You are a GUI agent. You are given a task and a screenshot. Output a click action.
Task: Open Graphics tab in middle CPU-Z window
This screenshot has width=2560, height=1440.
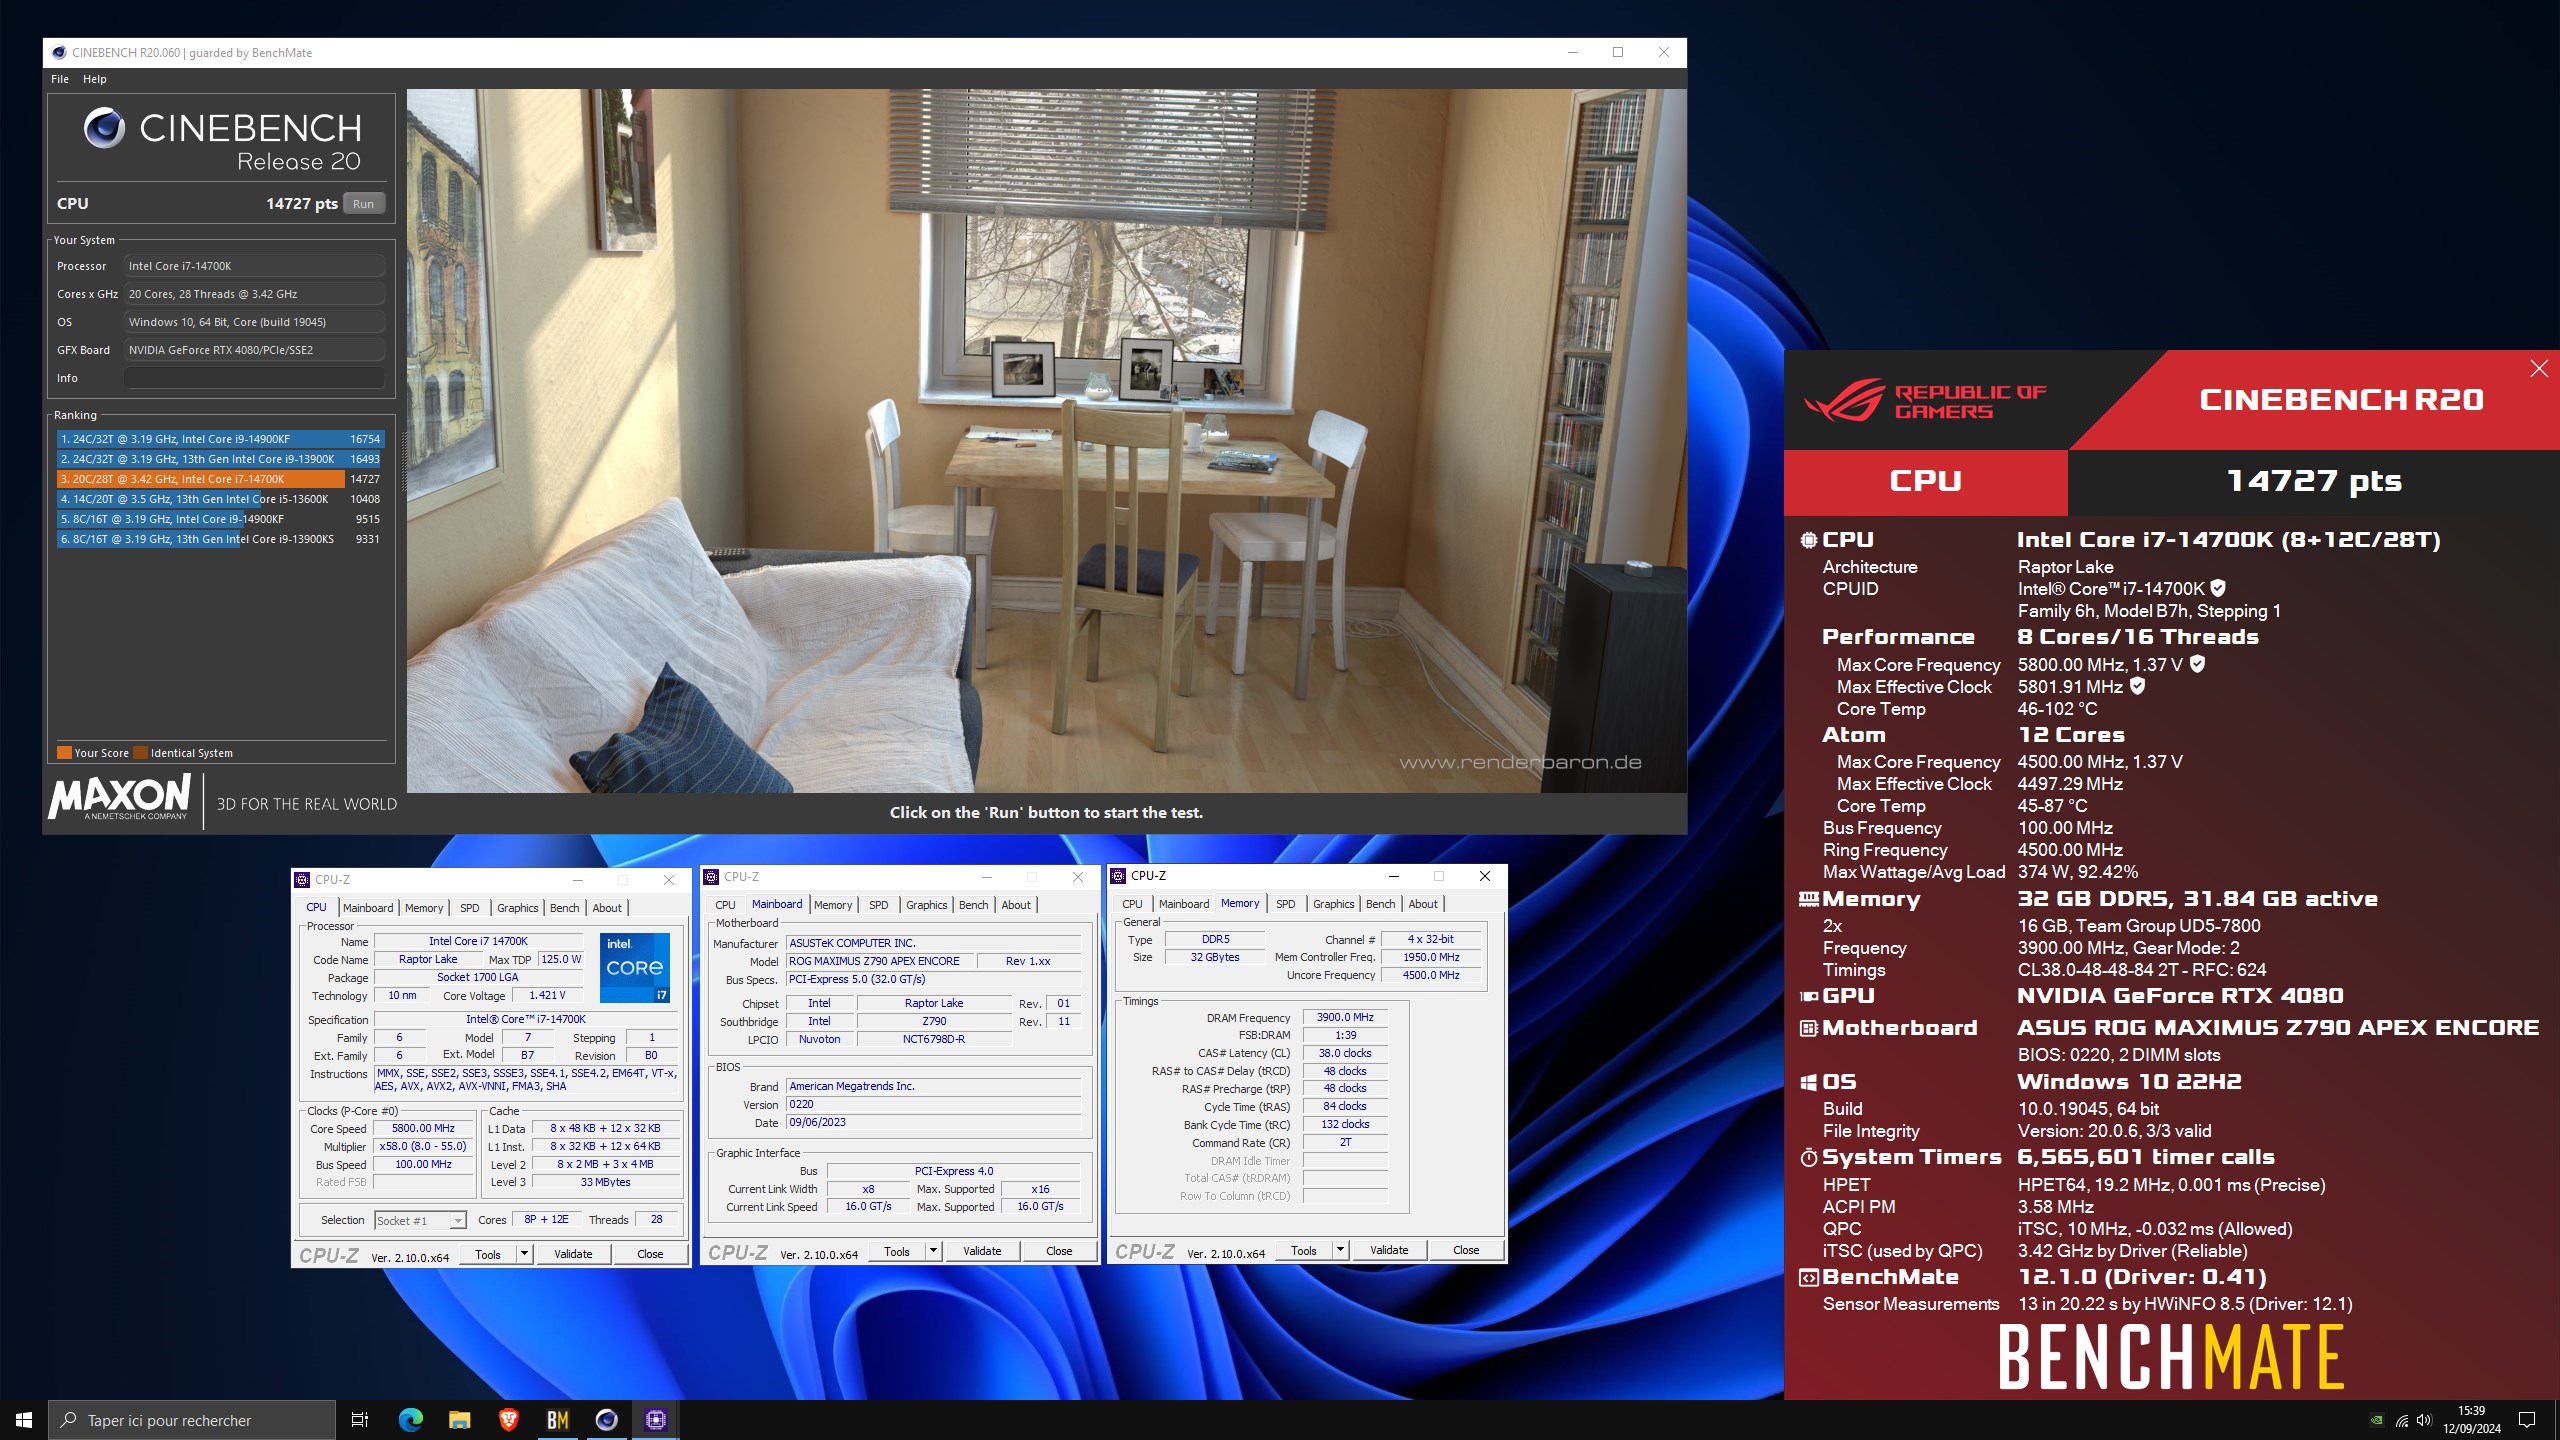[926, 905]
